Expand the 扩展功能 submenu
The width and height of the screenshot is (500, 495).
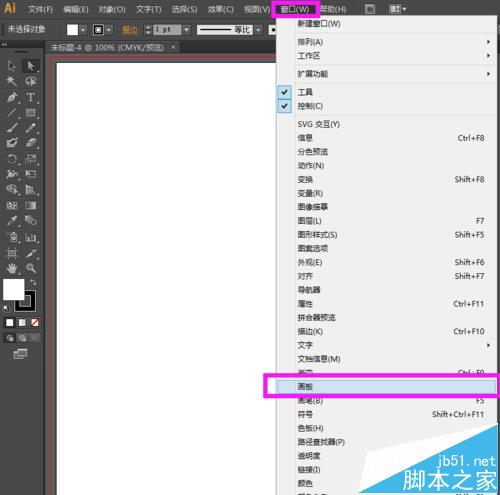coord(387,74)
